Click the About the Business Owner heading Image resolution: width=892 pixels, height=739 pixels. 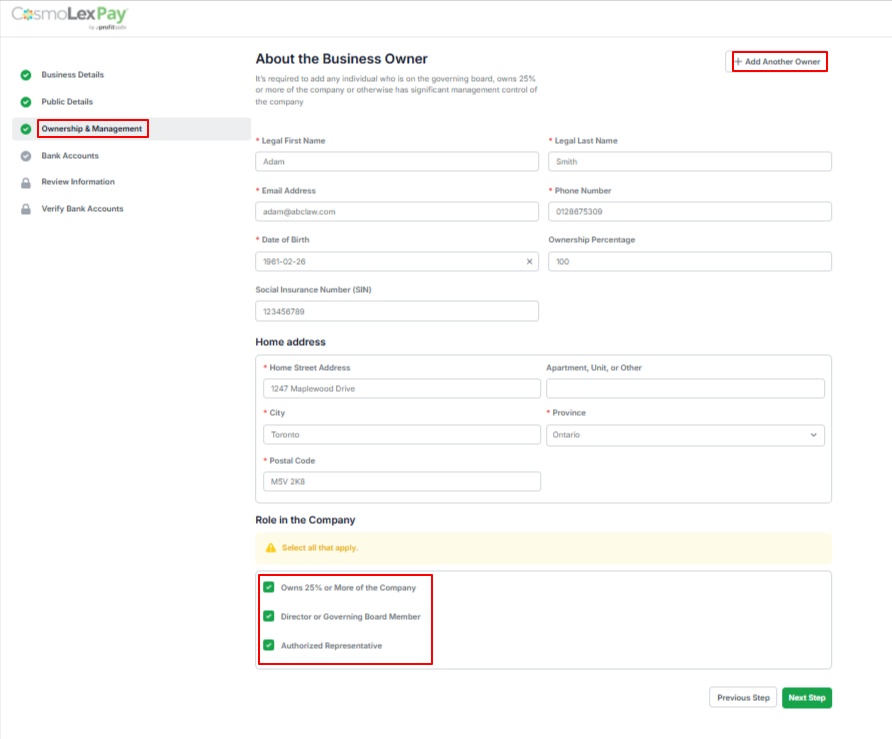[341, 59]
